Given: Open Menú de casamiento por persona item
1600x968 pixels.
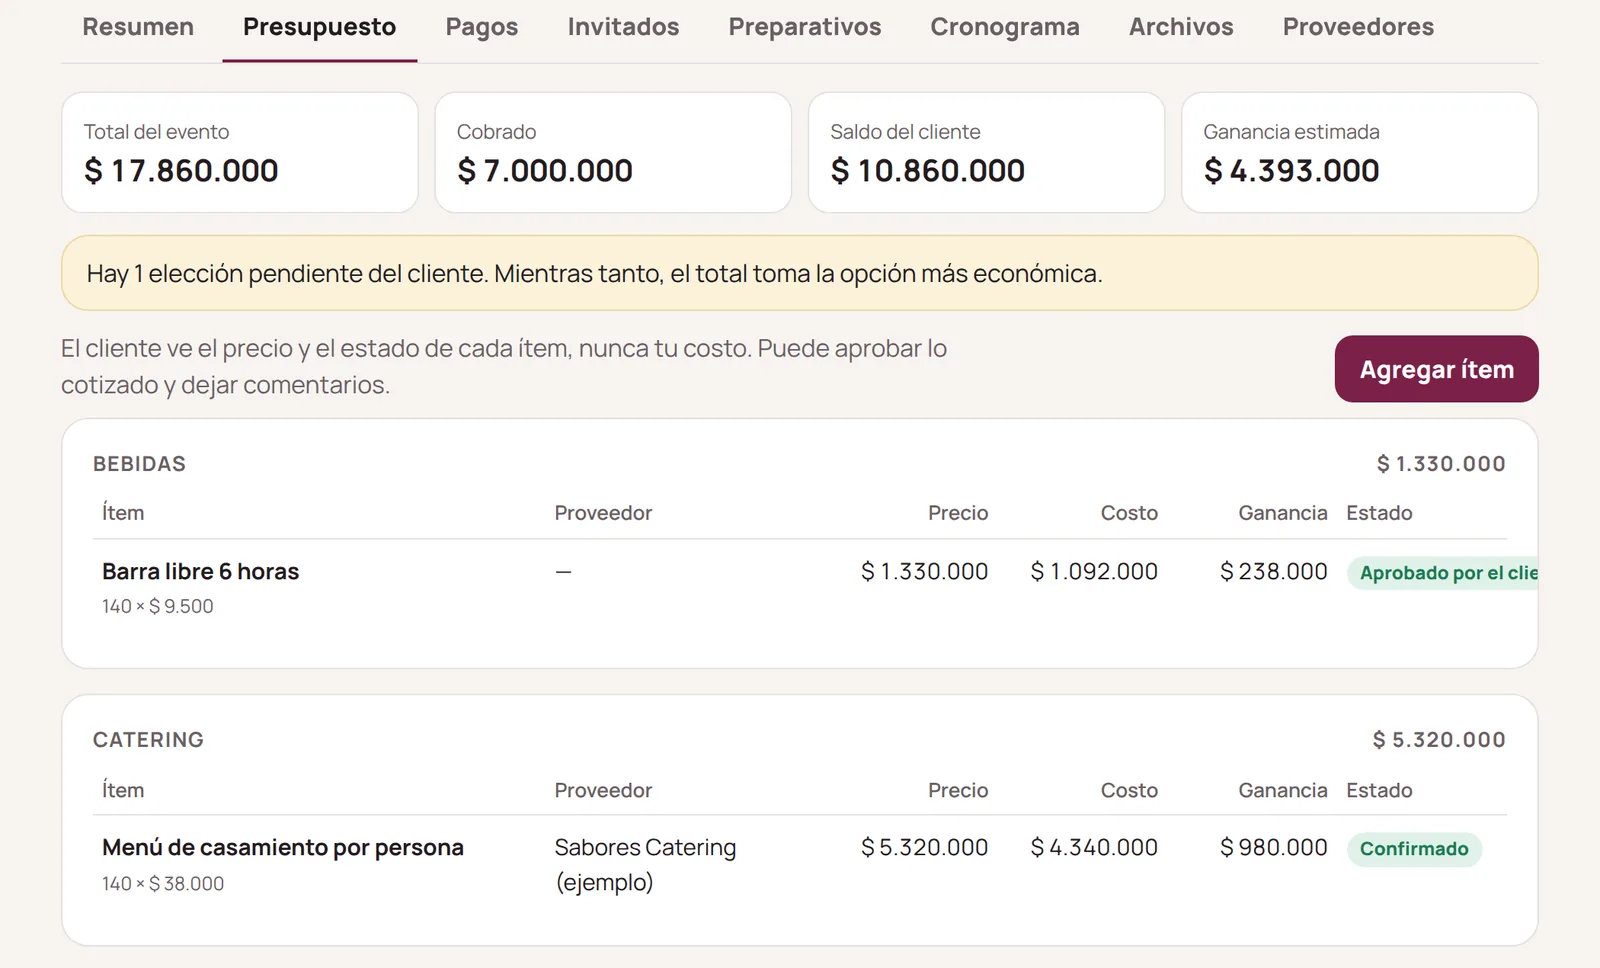Looking at the screenshot, I should coord(283,847).
